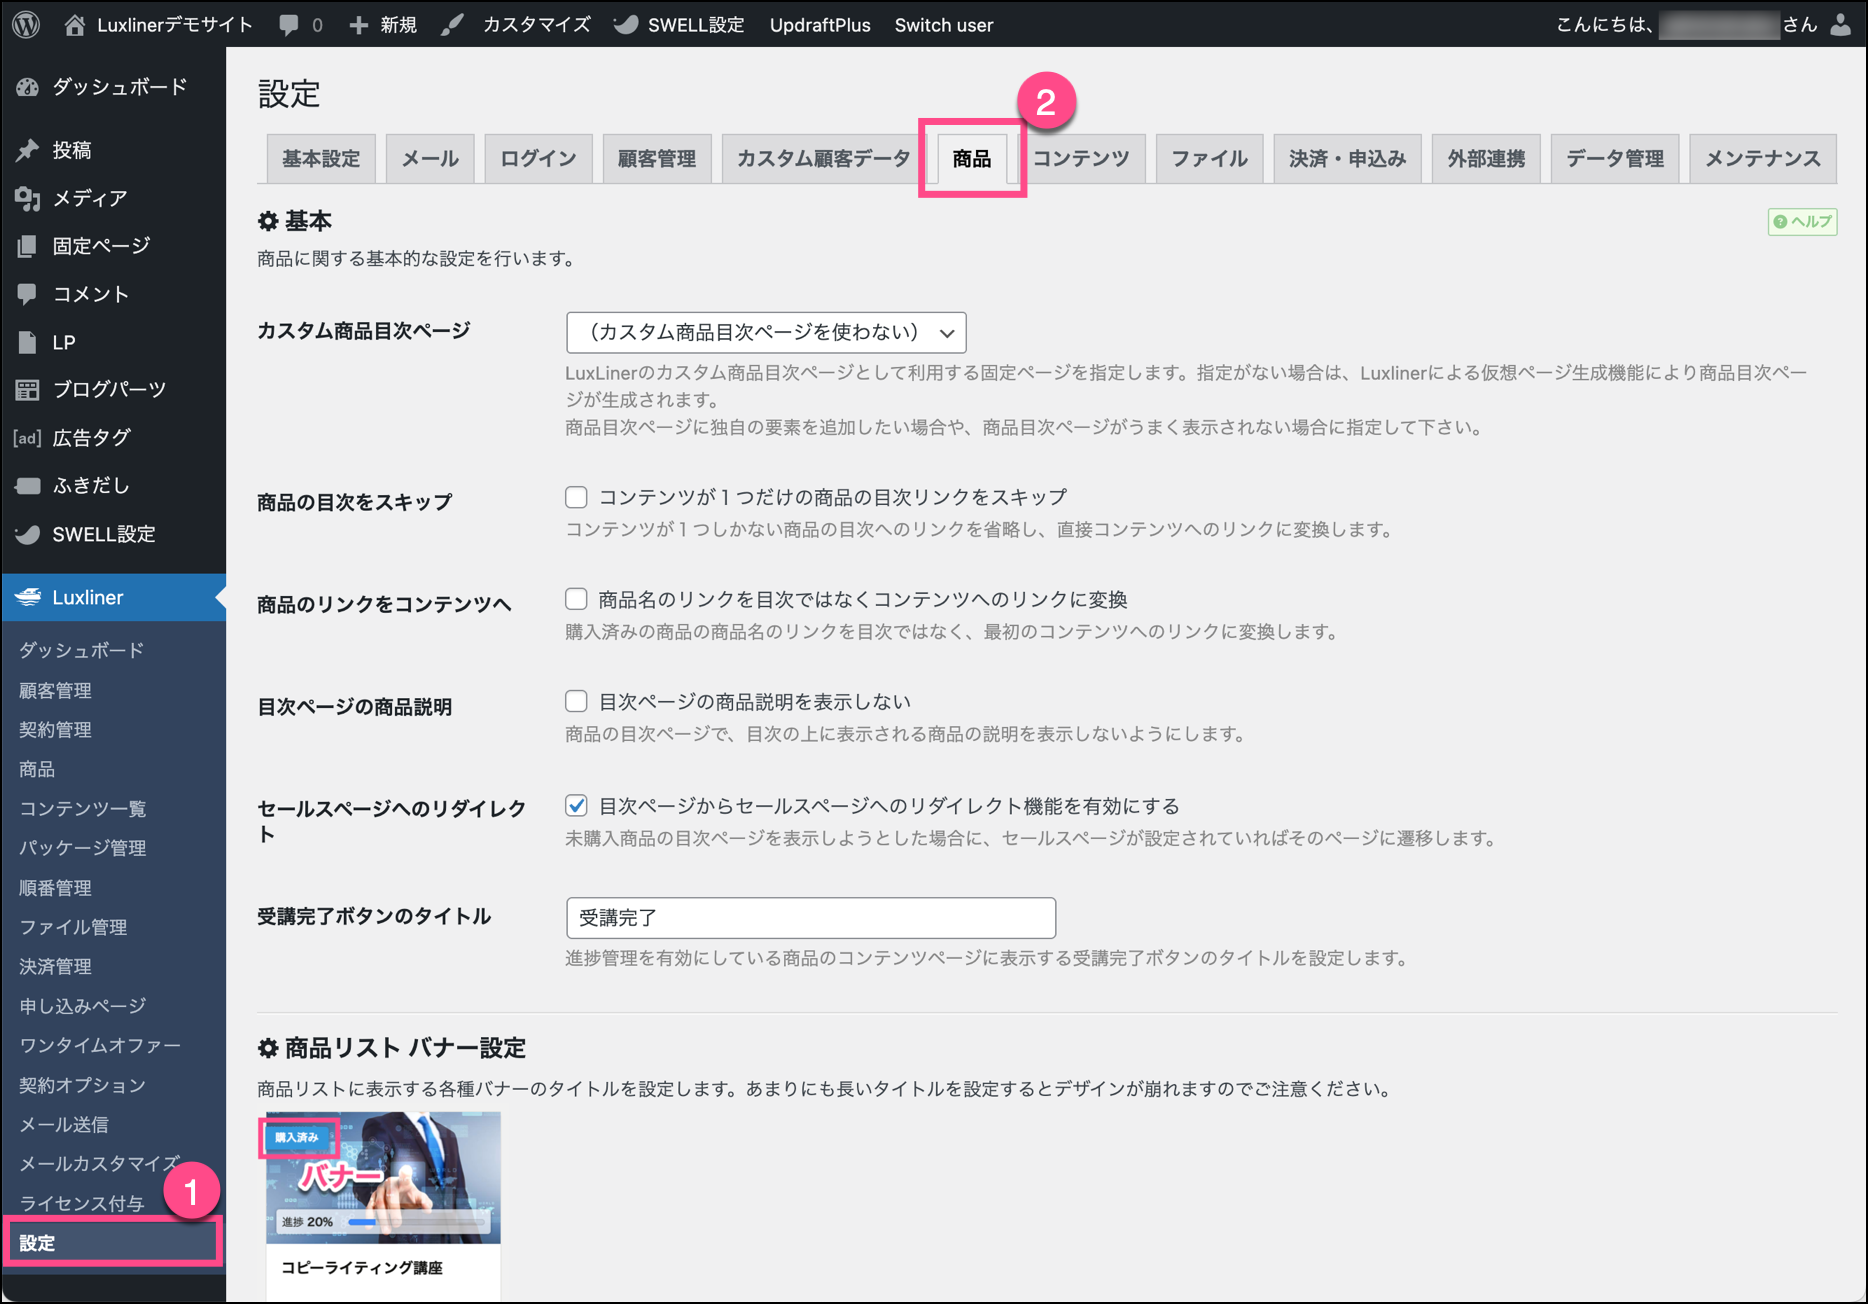
Task: Uncheck セールスページへのリダイレクト checkbox
Action: (x=576, y=805)
